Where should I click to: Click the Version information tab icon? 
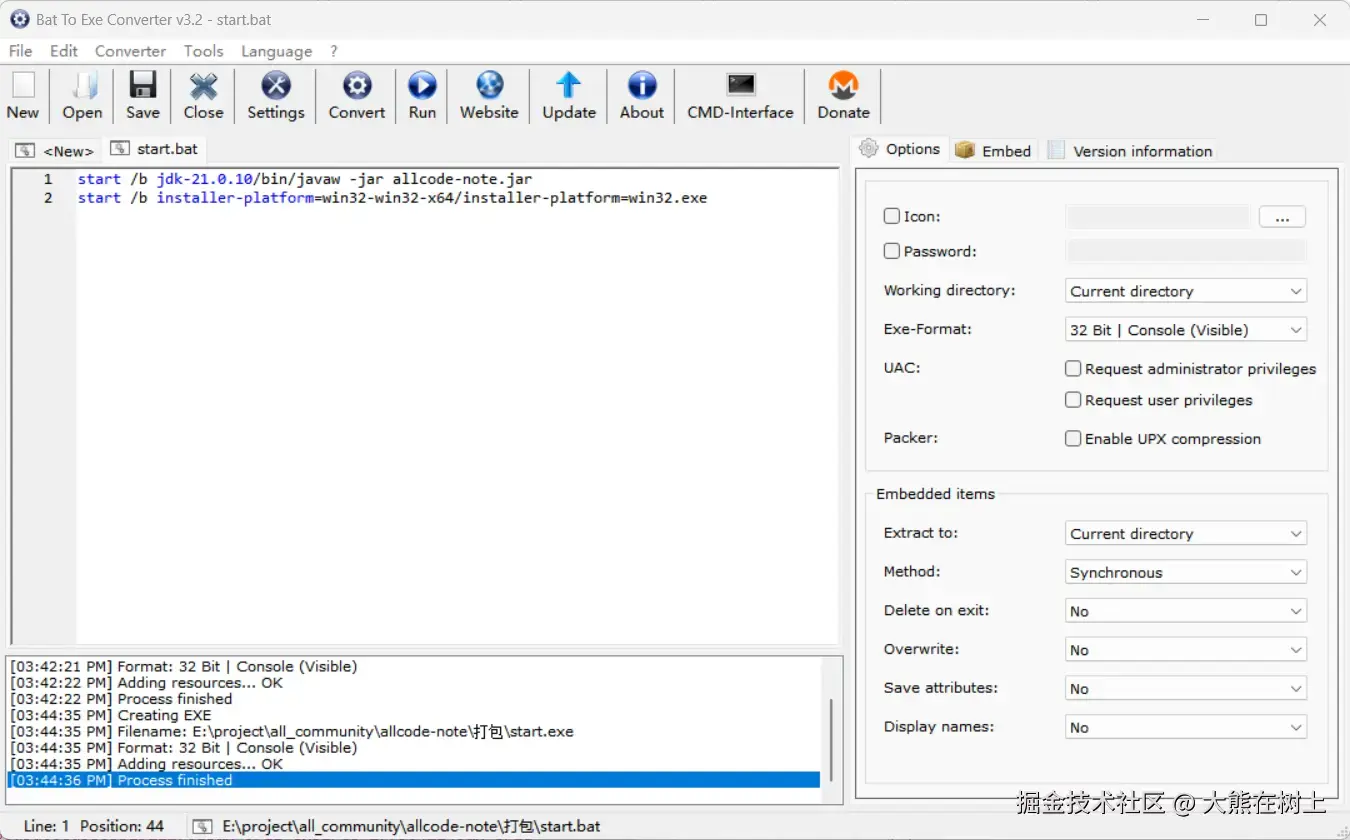coord(1056,150)
